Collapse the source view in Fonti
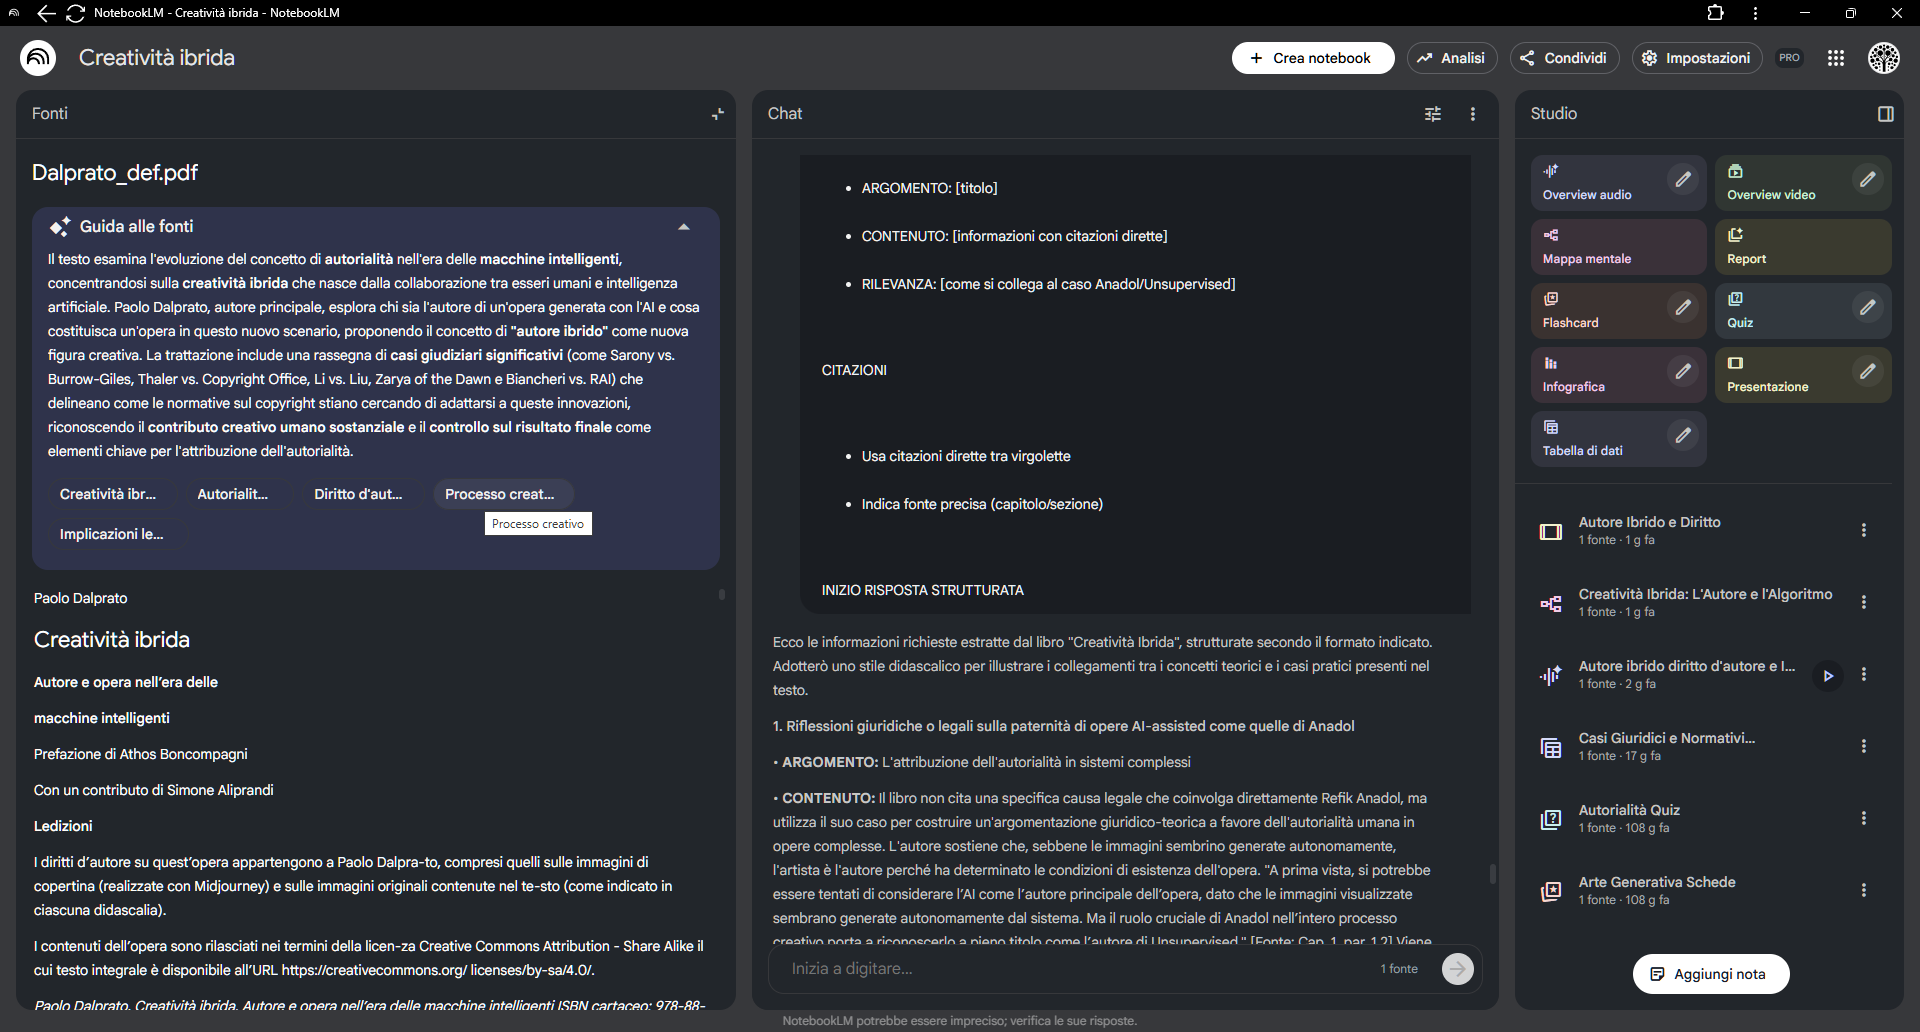The image size is (1920, 1032). coord(717,114)
